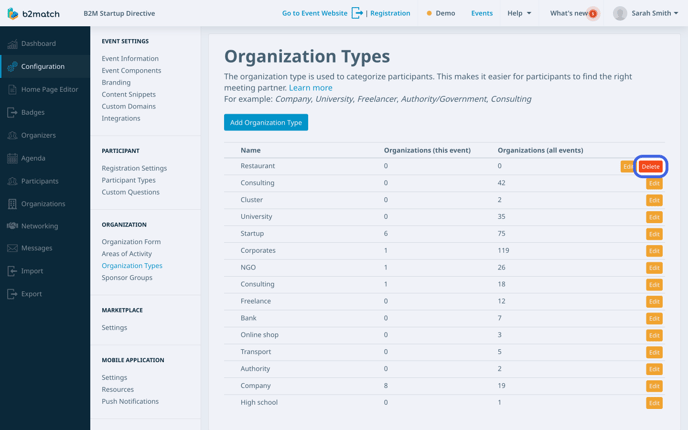Edit the Company organization type

click(x=654, y=386)
